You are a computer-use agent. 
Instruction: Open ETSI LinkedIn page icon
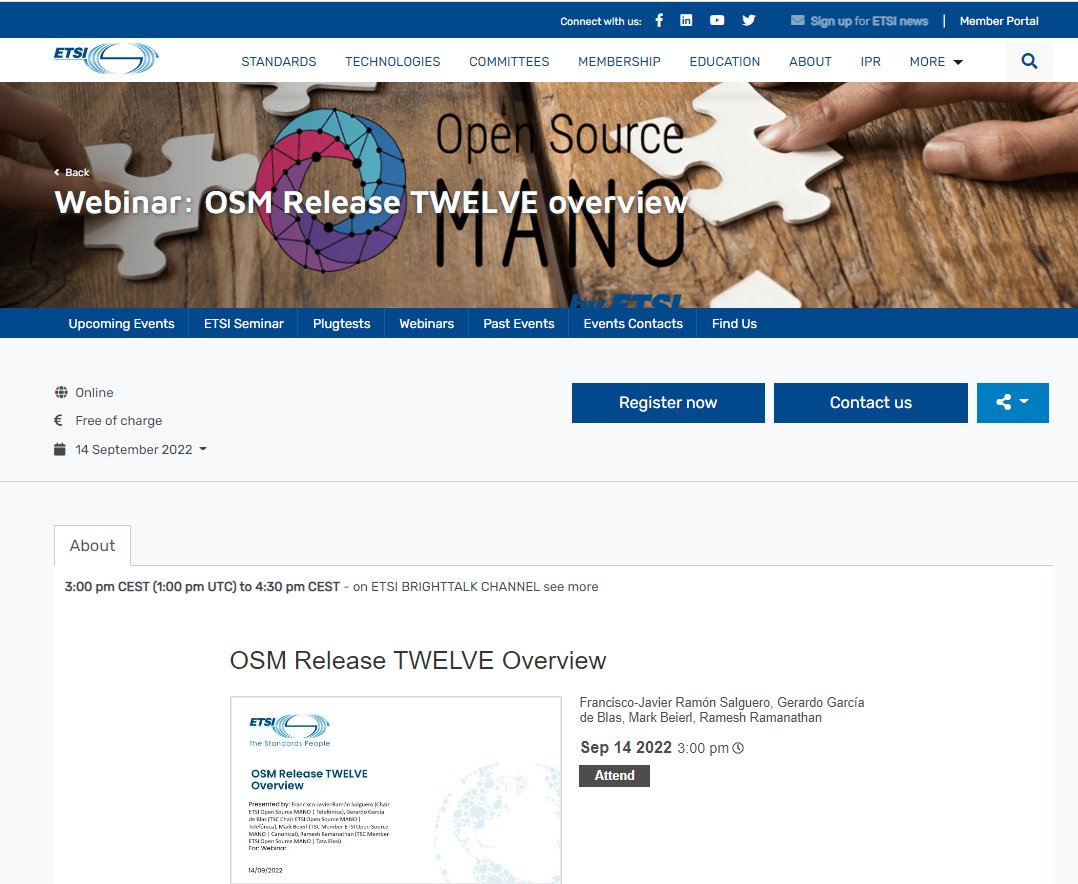click(686, 21)
